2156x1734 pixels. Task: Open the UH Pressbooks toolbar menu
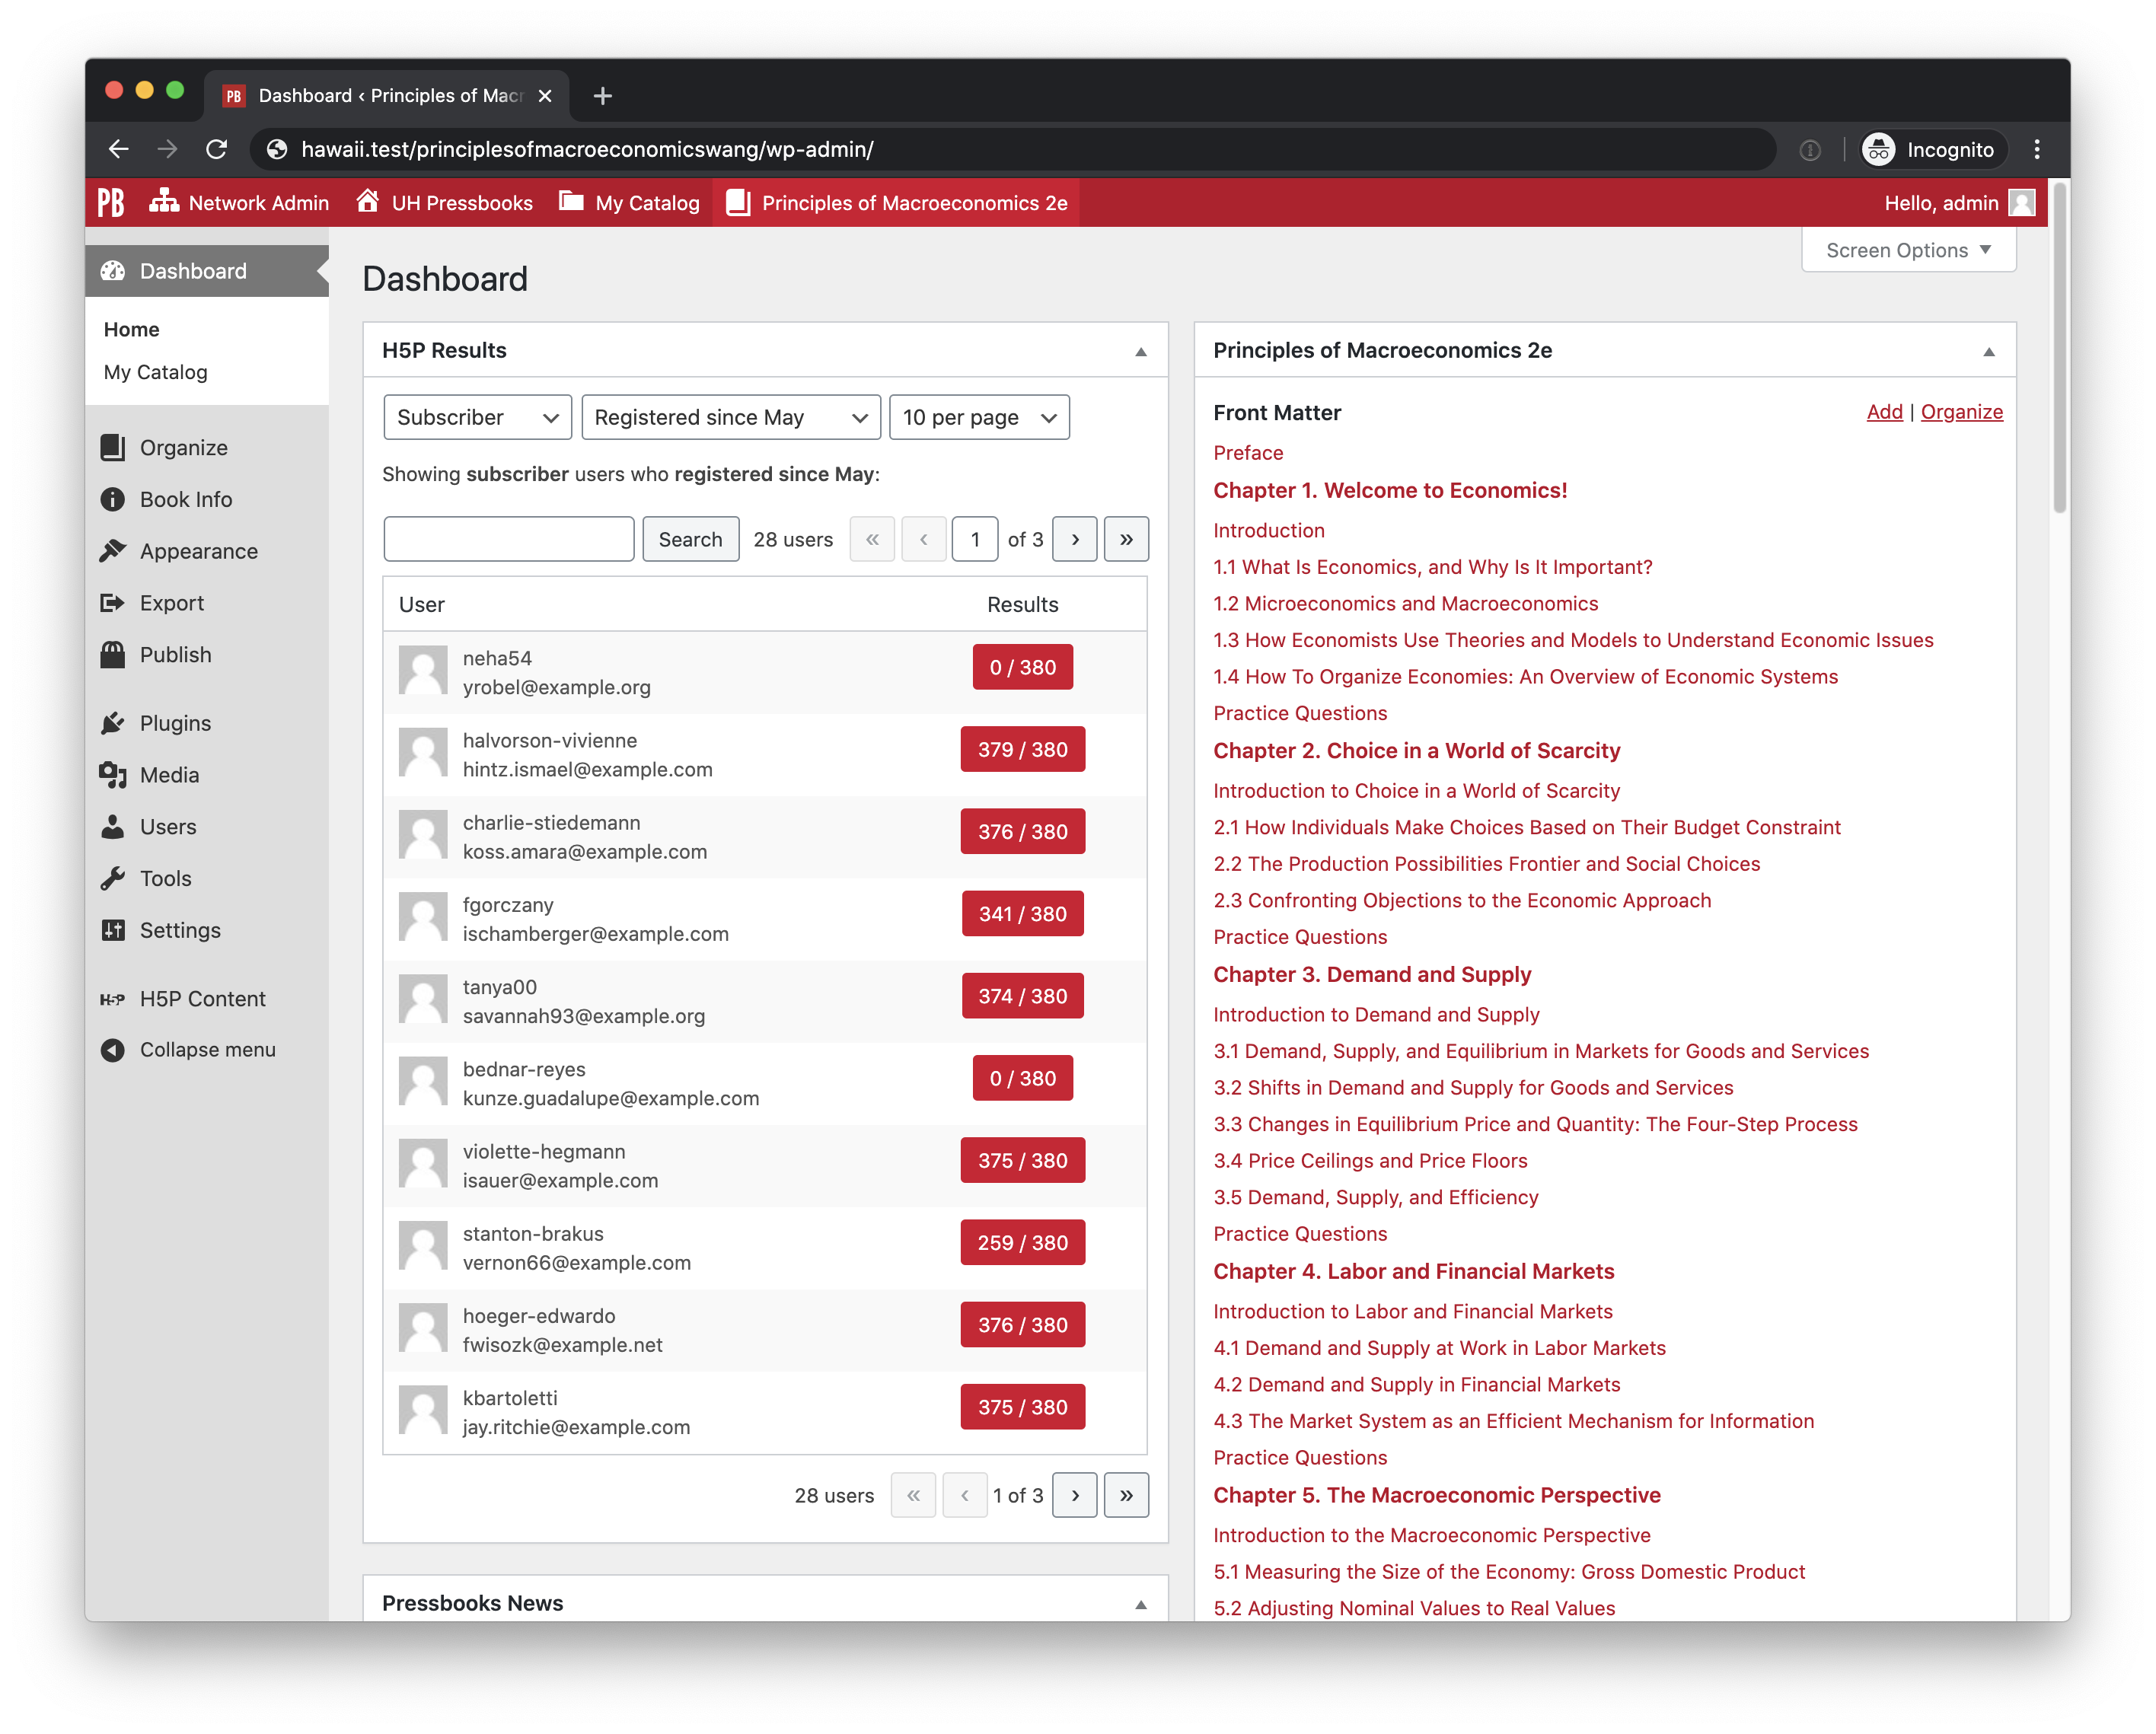(x=445, y=203)
